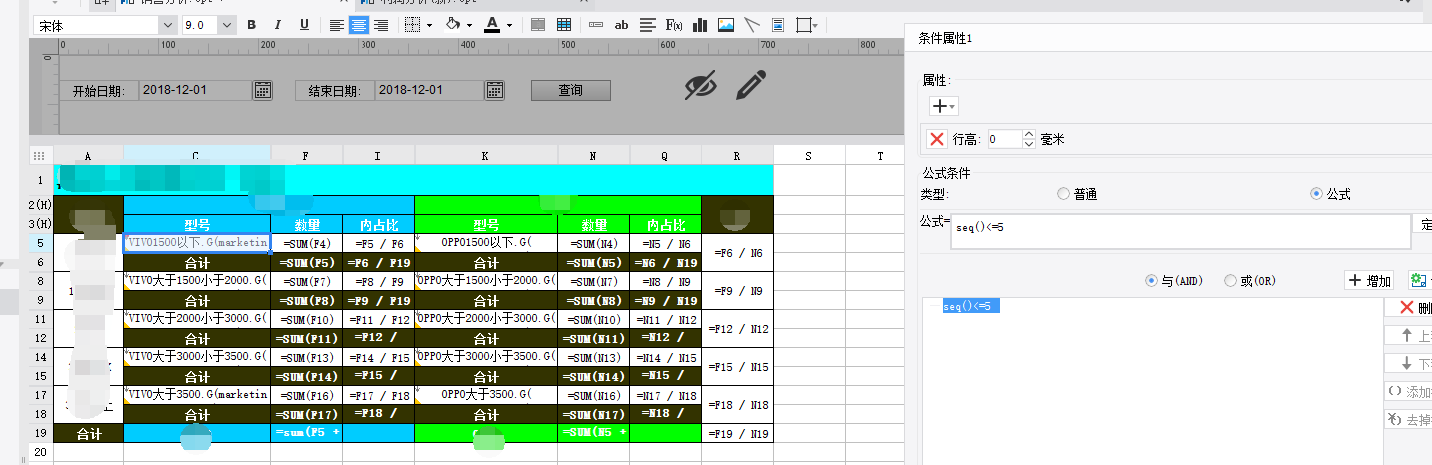This screenshot has width=1432, height=465.
Task: Click the hidden-eye icon in parameter pane
Action: coord(702,86)
